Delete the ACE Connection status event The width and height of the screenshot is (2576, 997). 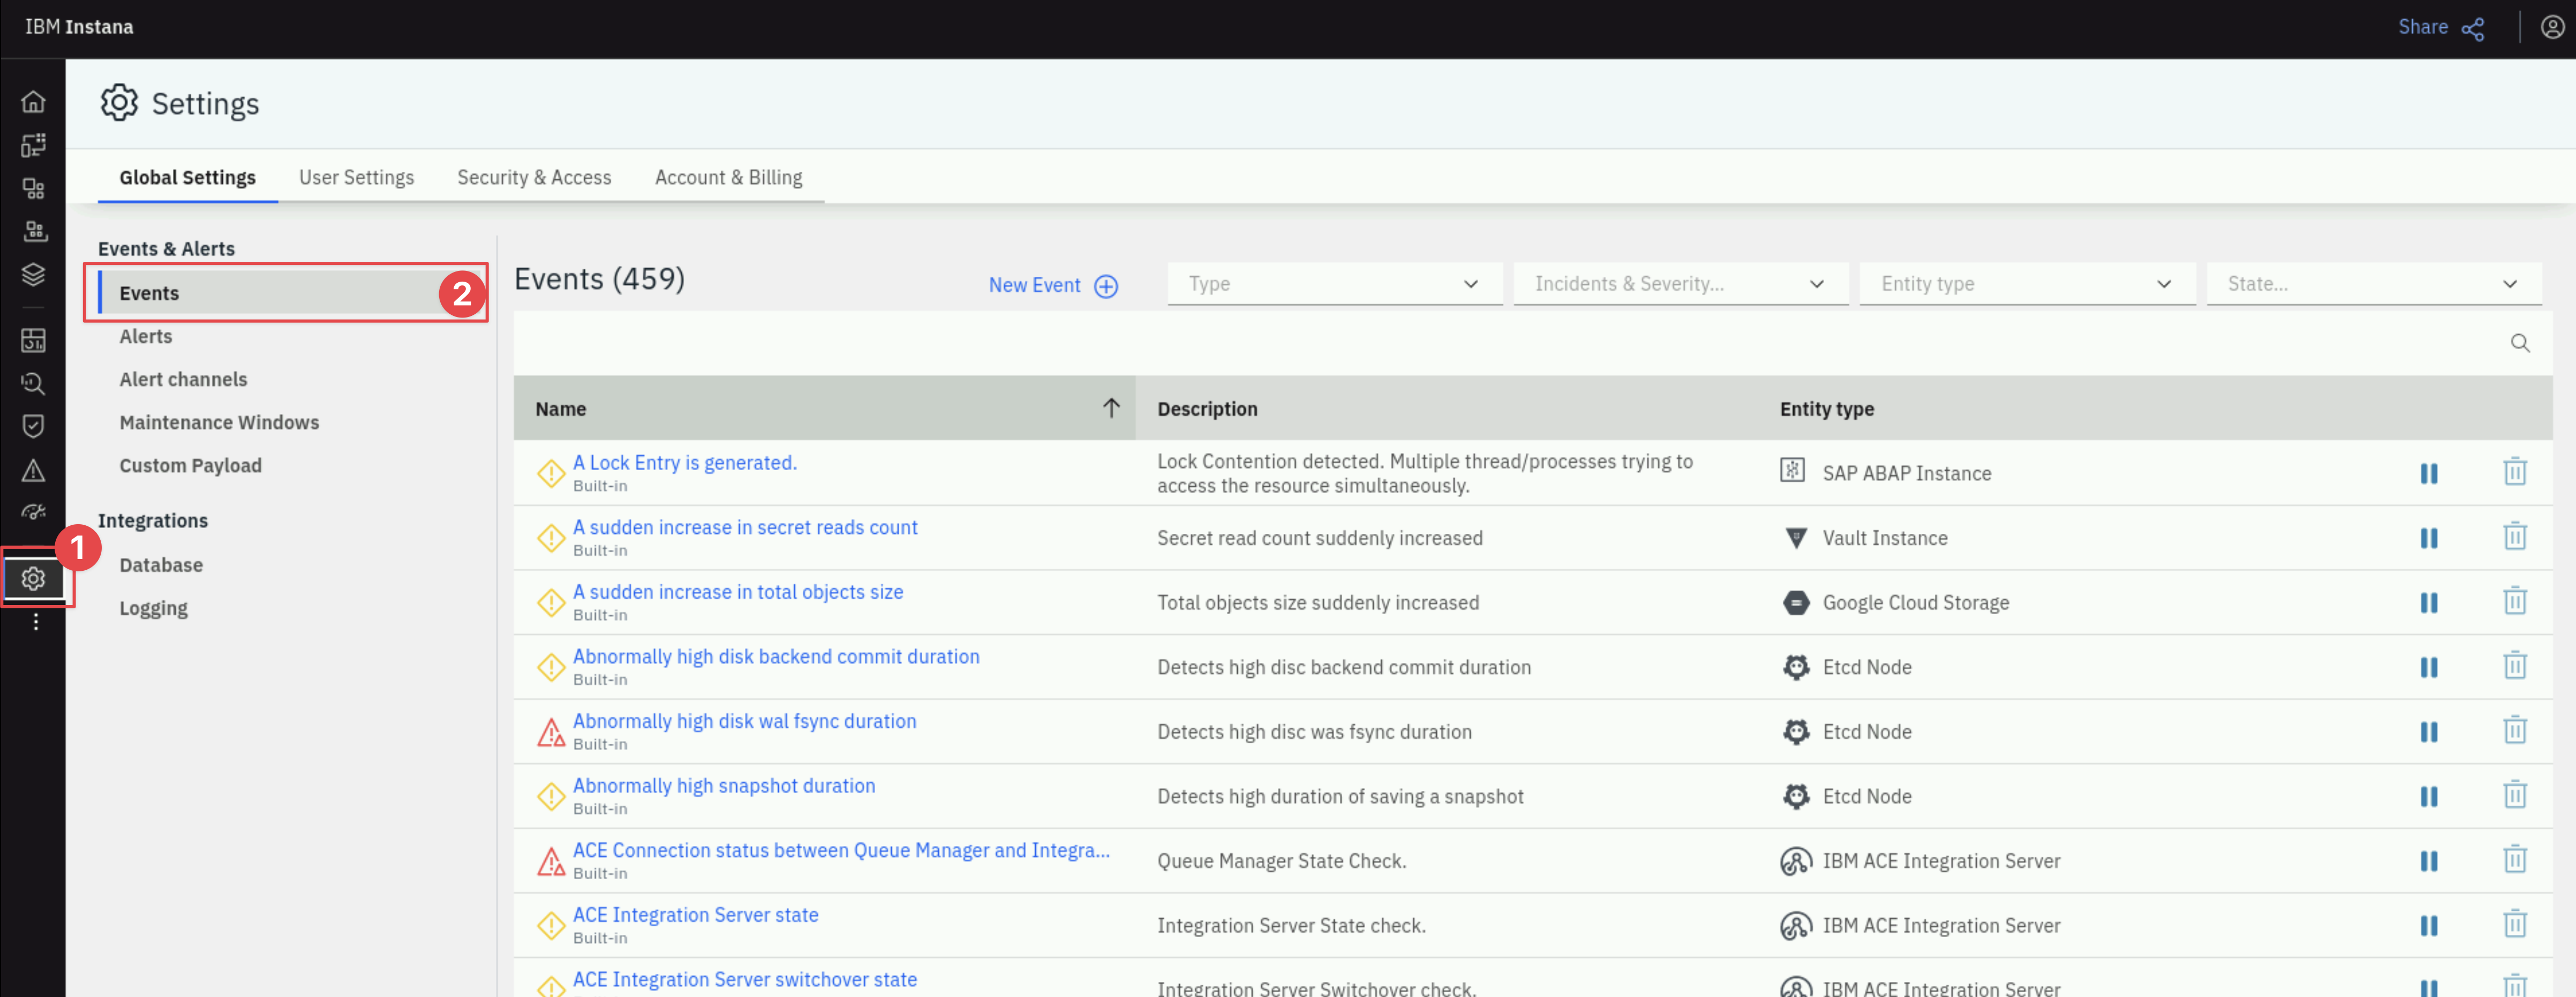pos(2514,860)
